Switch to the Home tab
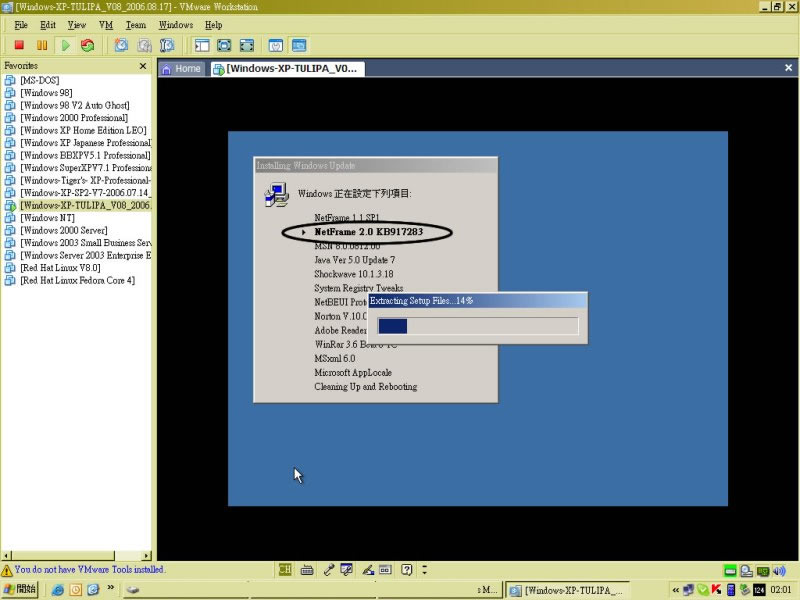Viewport: 800px width, 600px height. (x=182, y=69)
